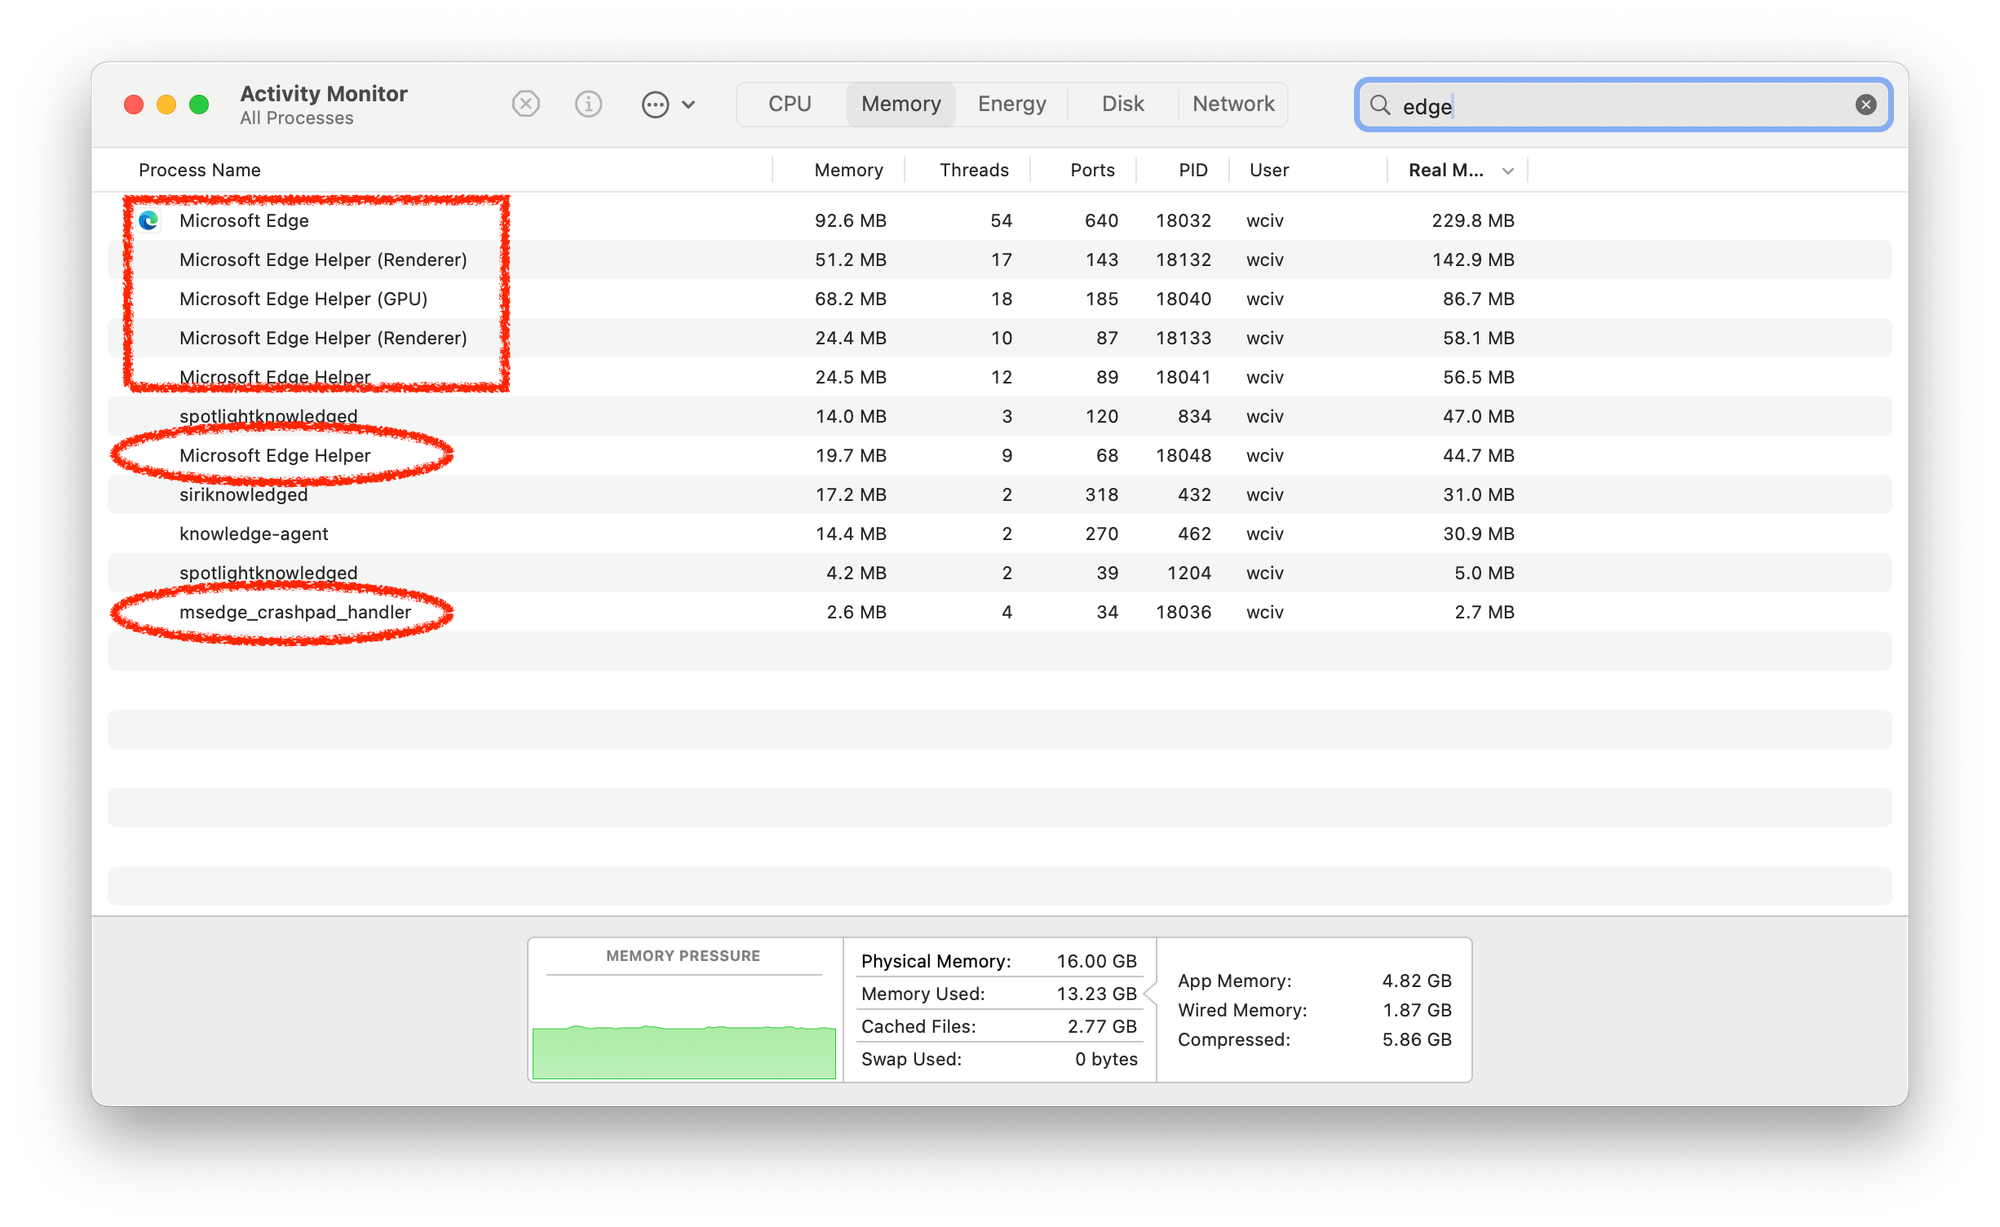
Task: Select spotlightknowledged process with PID 834
Action: (x=1000, y=416)
